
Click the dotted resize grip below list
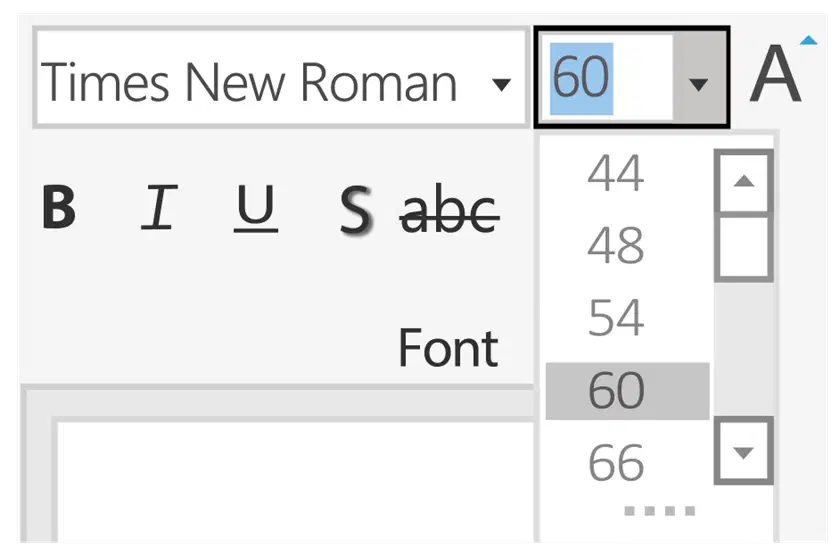(x=659, y=511)
